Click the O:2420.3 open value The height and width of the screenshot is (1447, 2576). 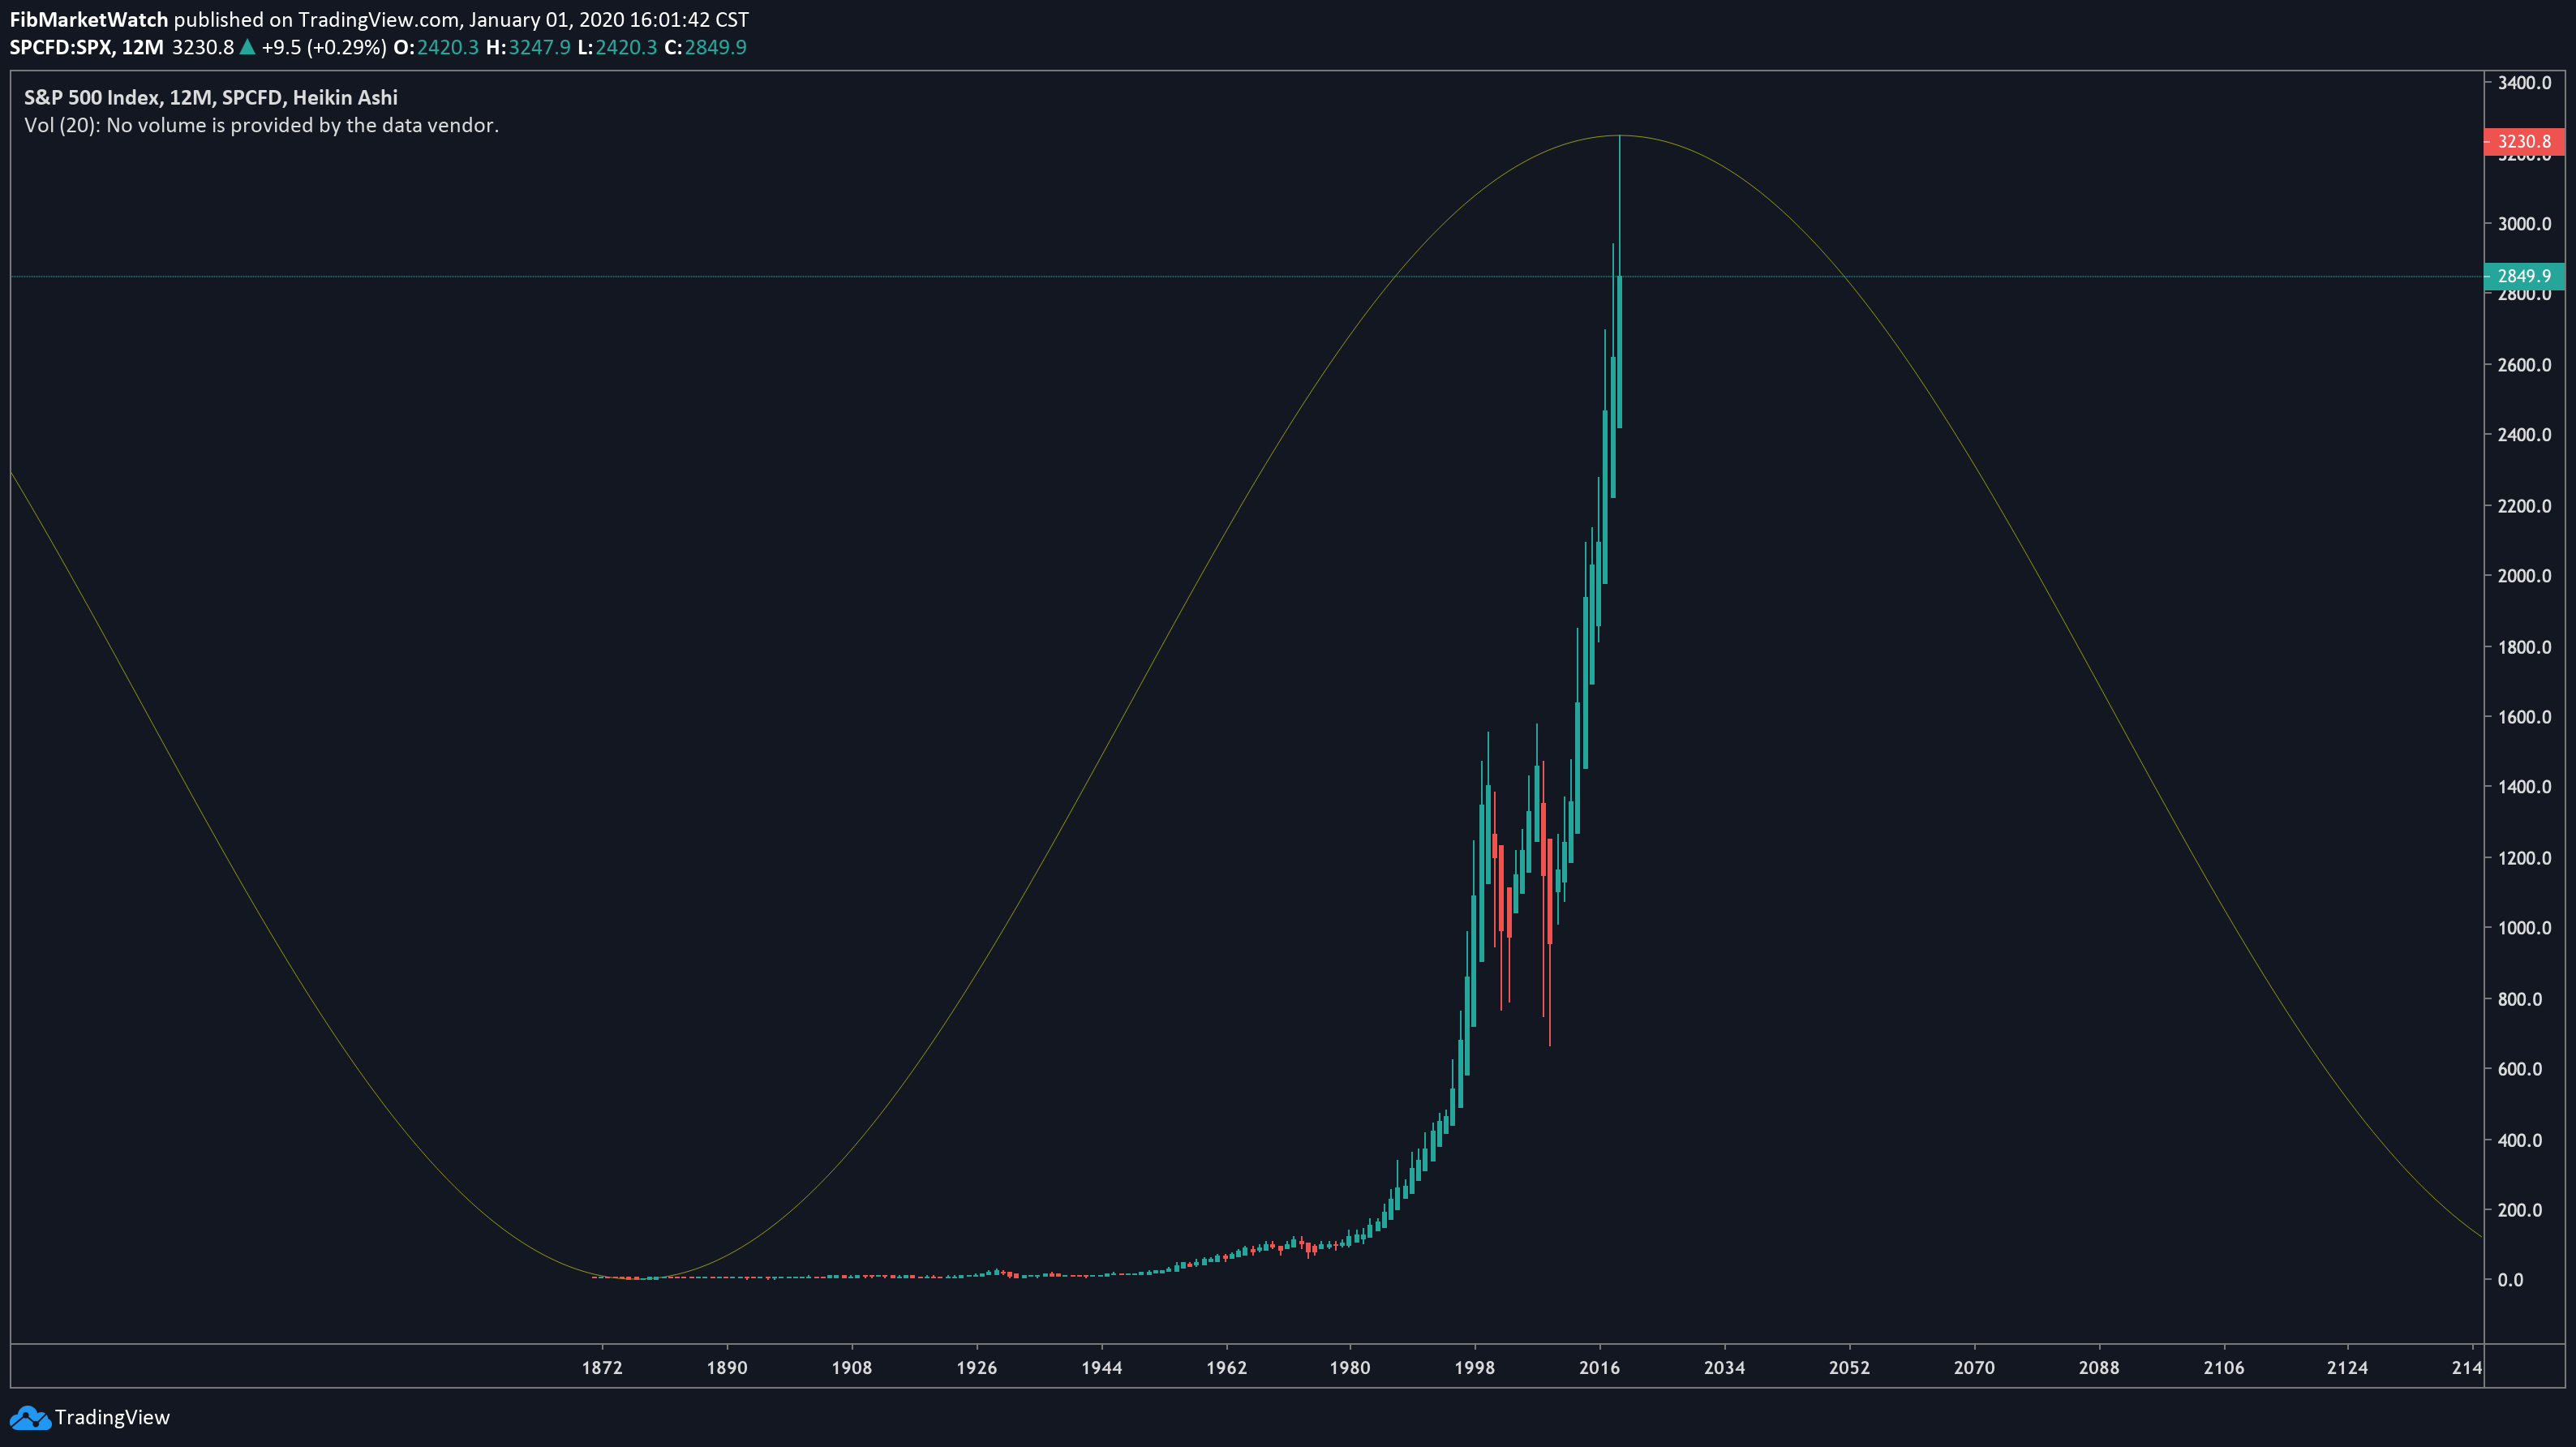click(x=436, y=47)
